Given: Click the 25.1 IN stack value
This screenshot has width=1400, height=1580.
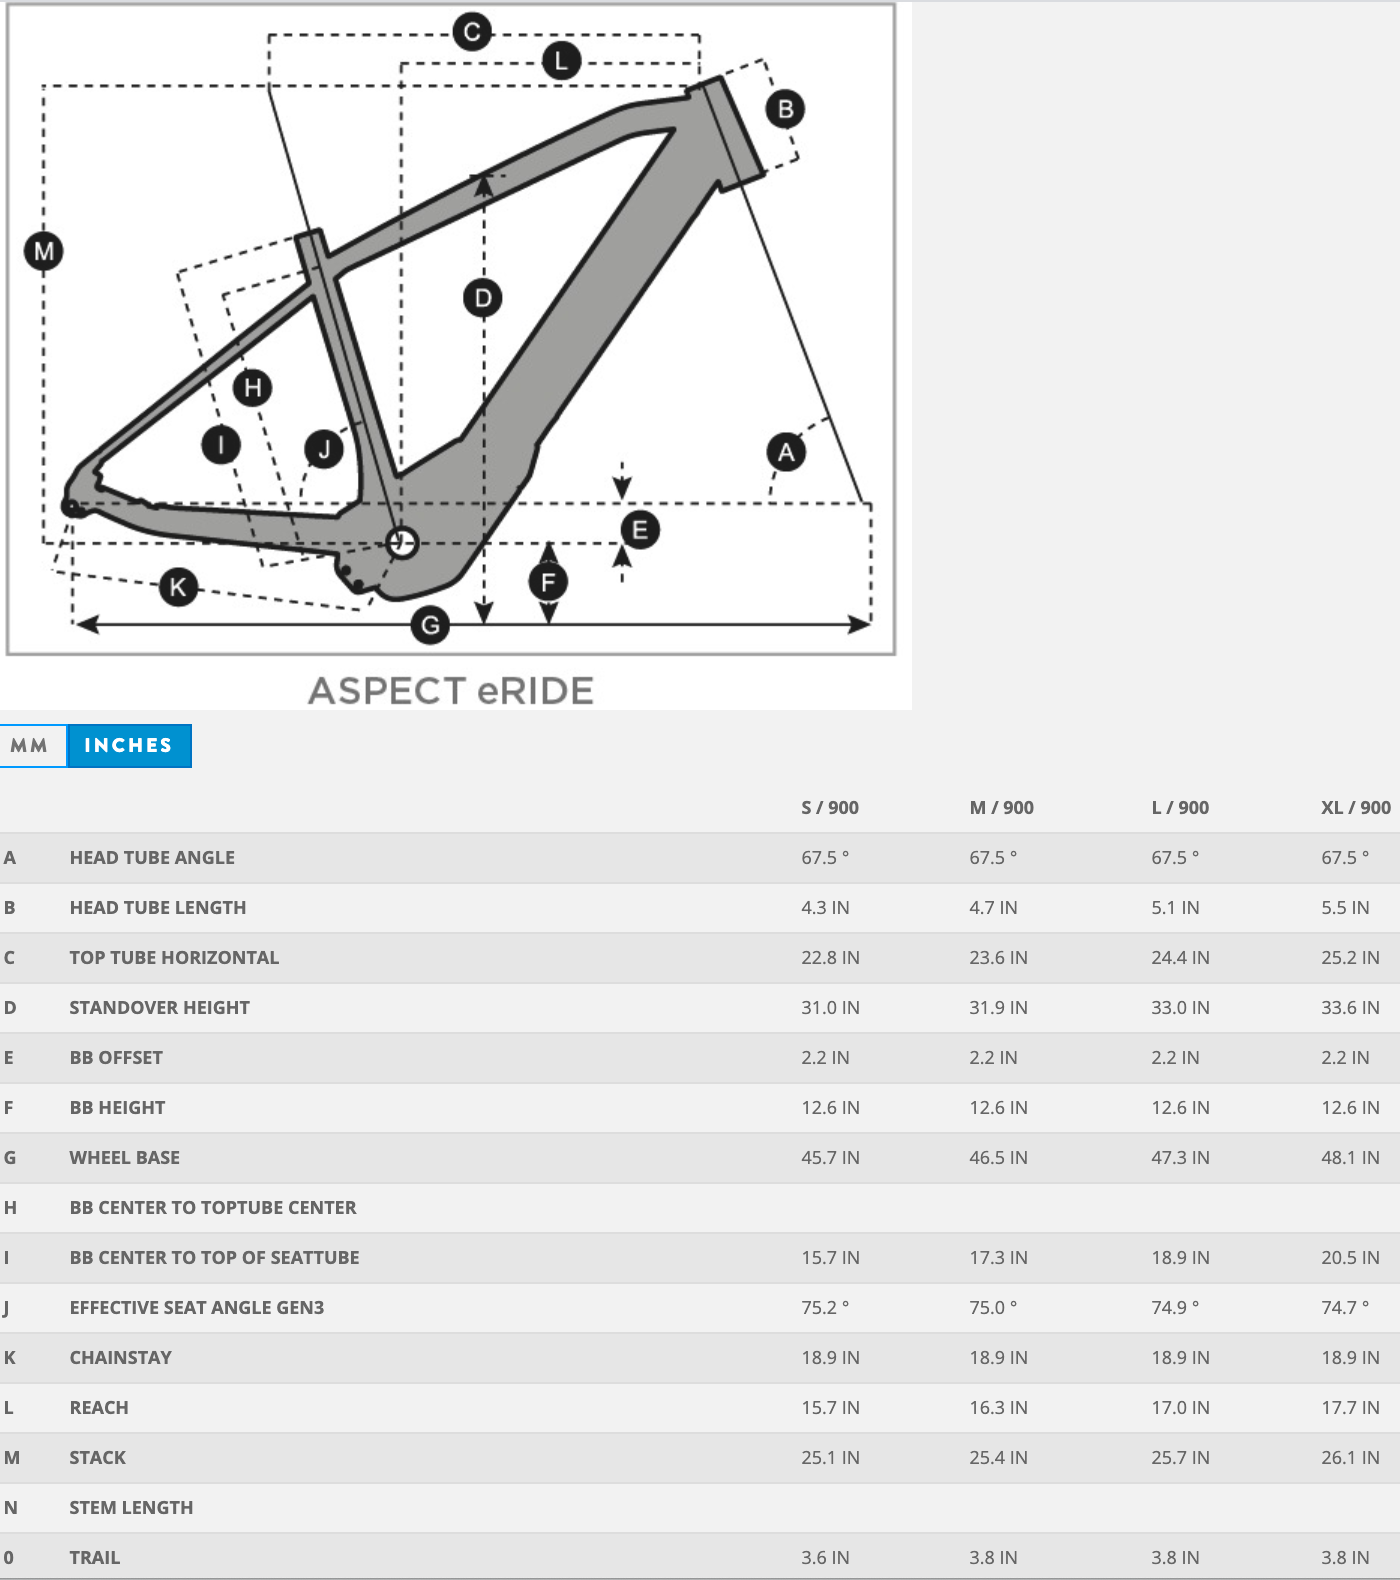Looking at the screenshot, I should pyautogui.click(x=830, y=1458).
